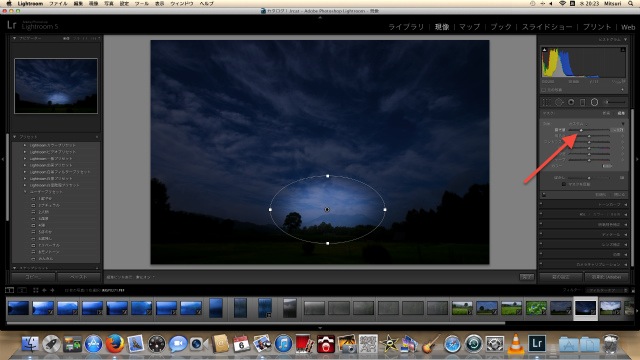Select the Graduated Filter tool
The width and height of the screenshot is (640, 360).
click(x=582, y=102)
